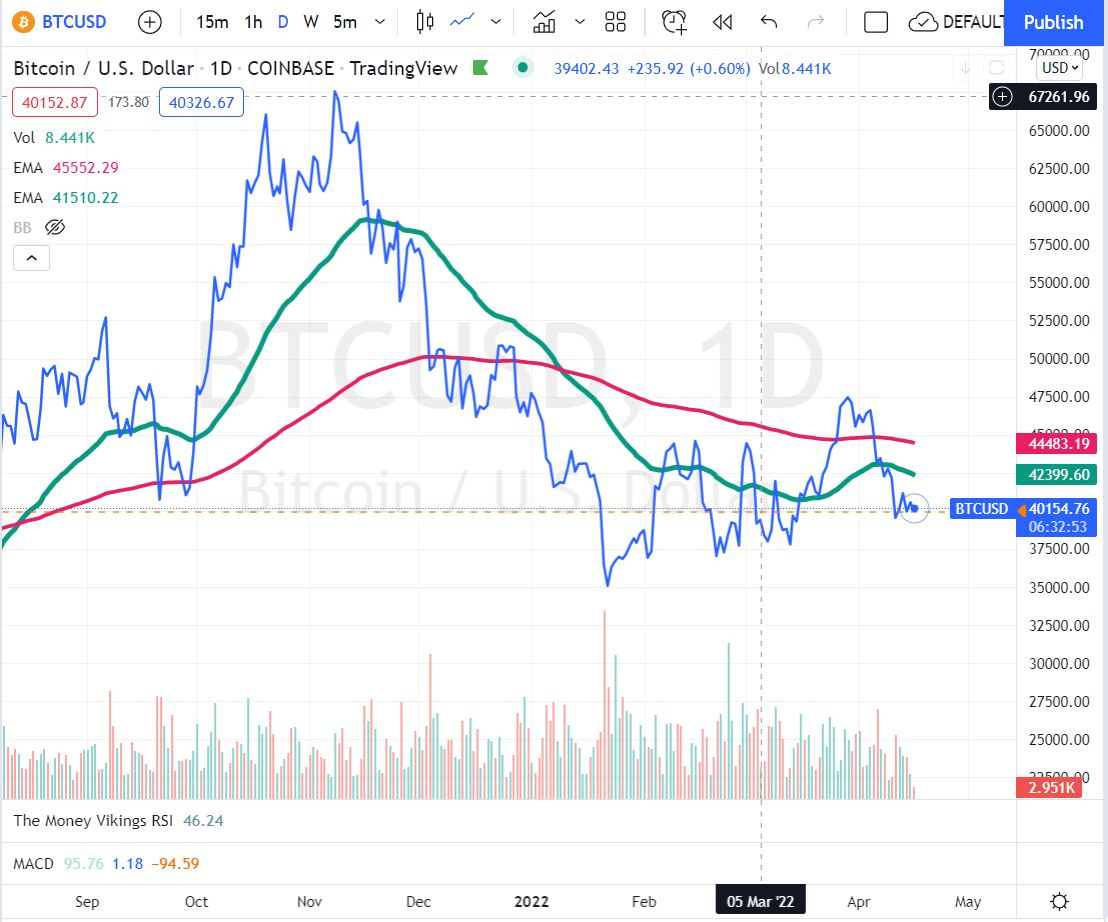Select the EMA 45552.29 indicator legend
This screenshot has height=922, width=1108.
point(66,167)
